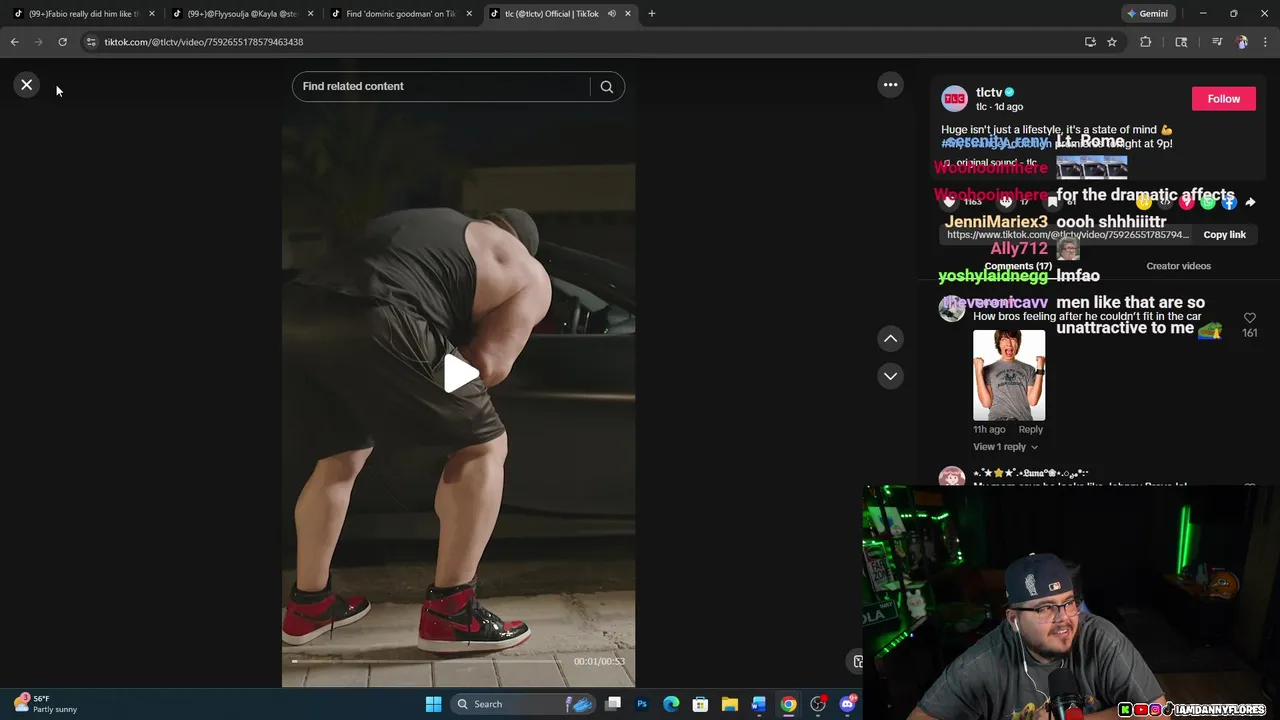The width and height of the screenshot is (1280, 720).
Task: Reply to the 'couldn't fit in the car' comment
Action: tap(1030, 430)
